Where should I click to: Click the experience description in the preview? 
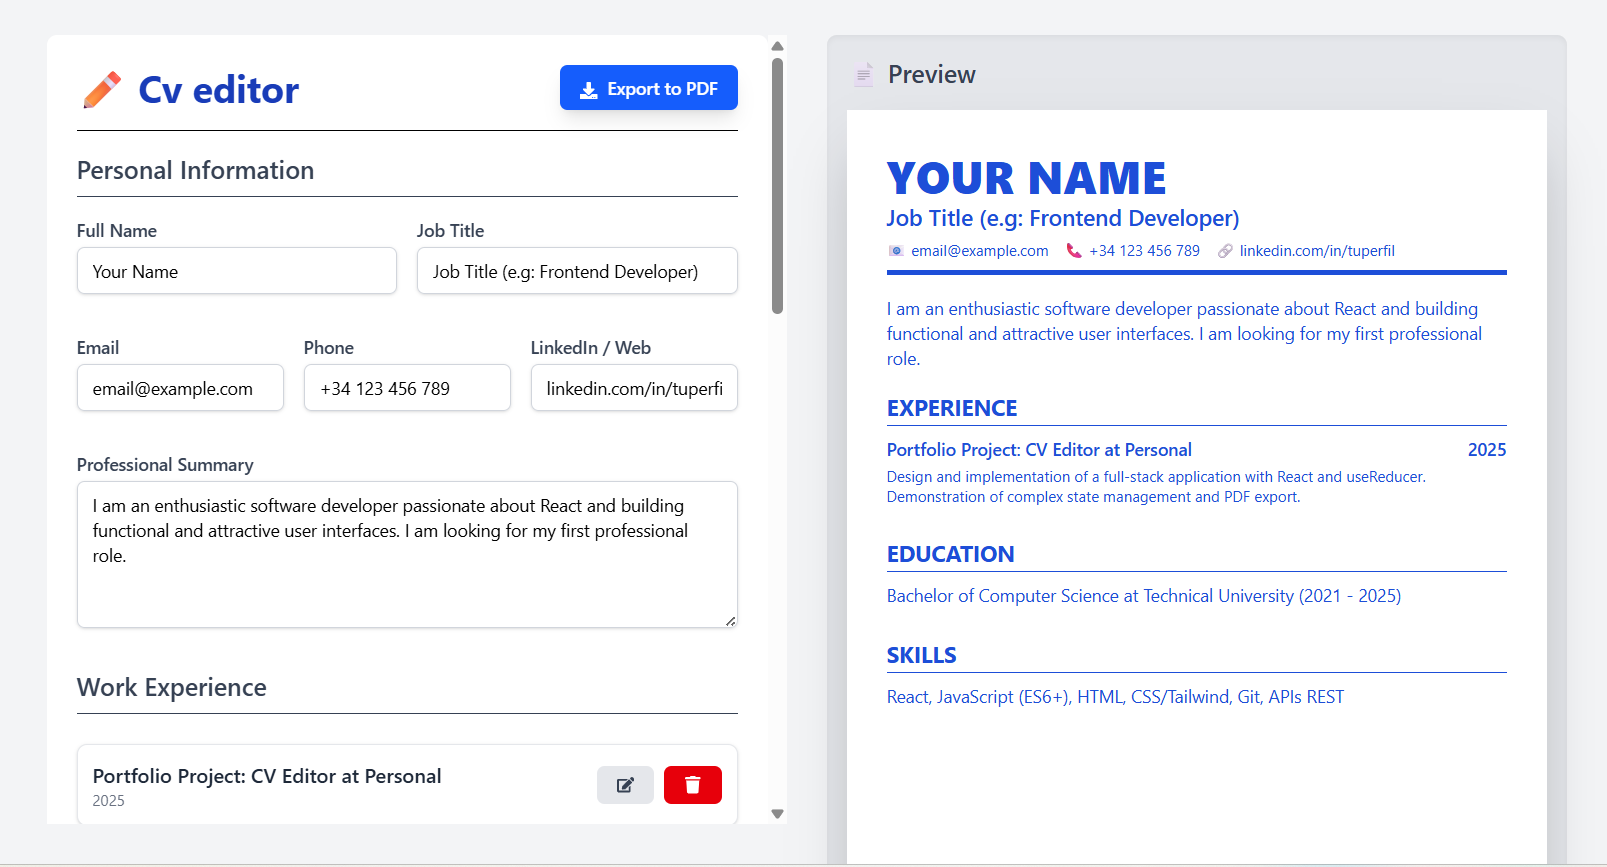(1156, 487)
